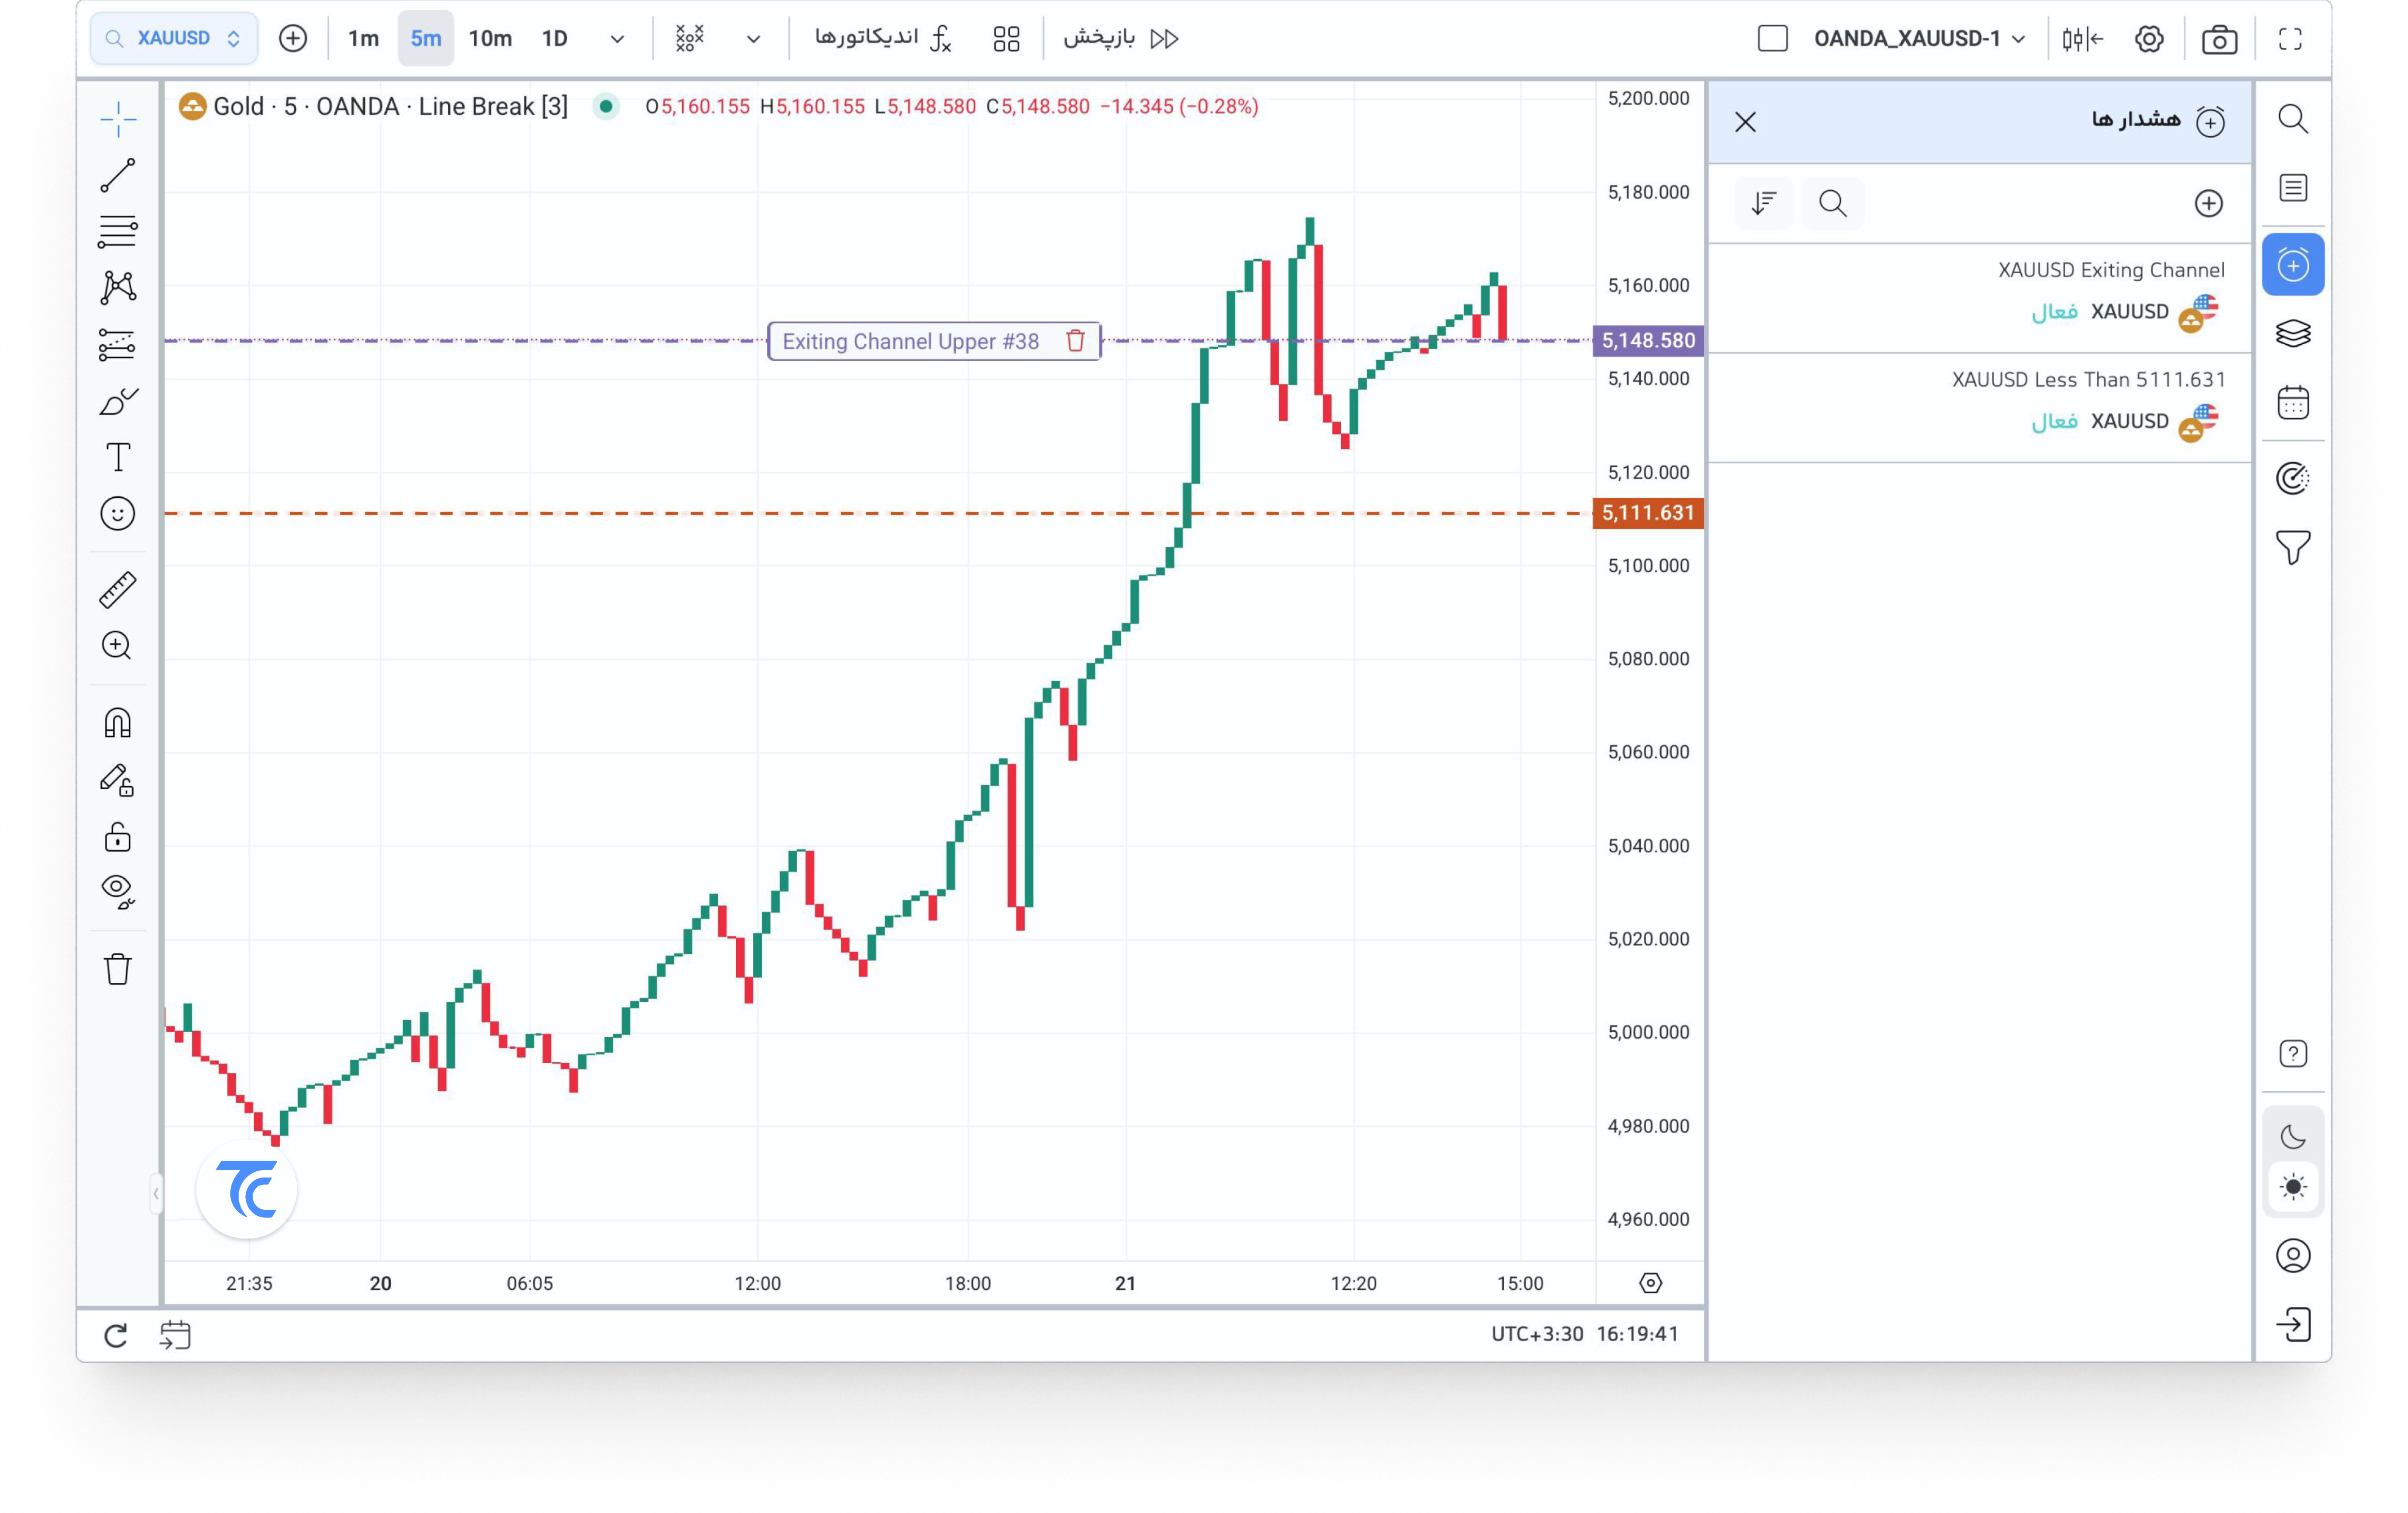
Task: Click the trash icon in the drawing toolbar
Action: tap(117, 969)
